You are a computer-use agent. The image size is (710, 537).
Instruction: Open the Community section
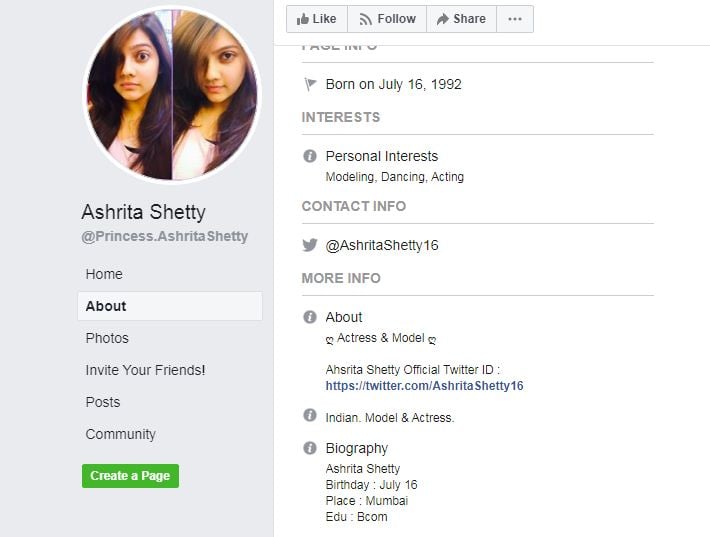[120, 434]
